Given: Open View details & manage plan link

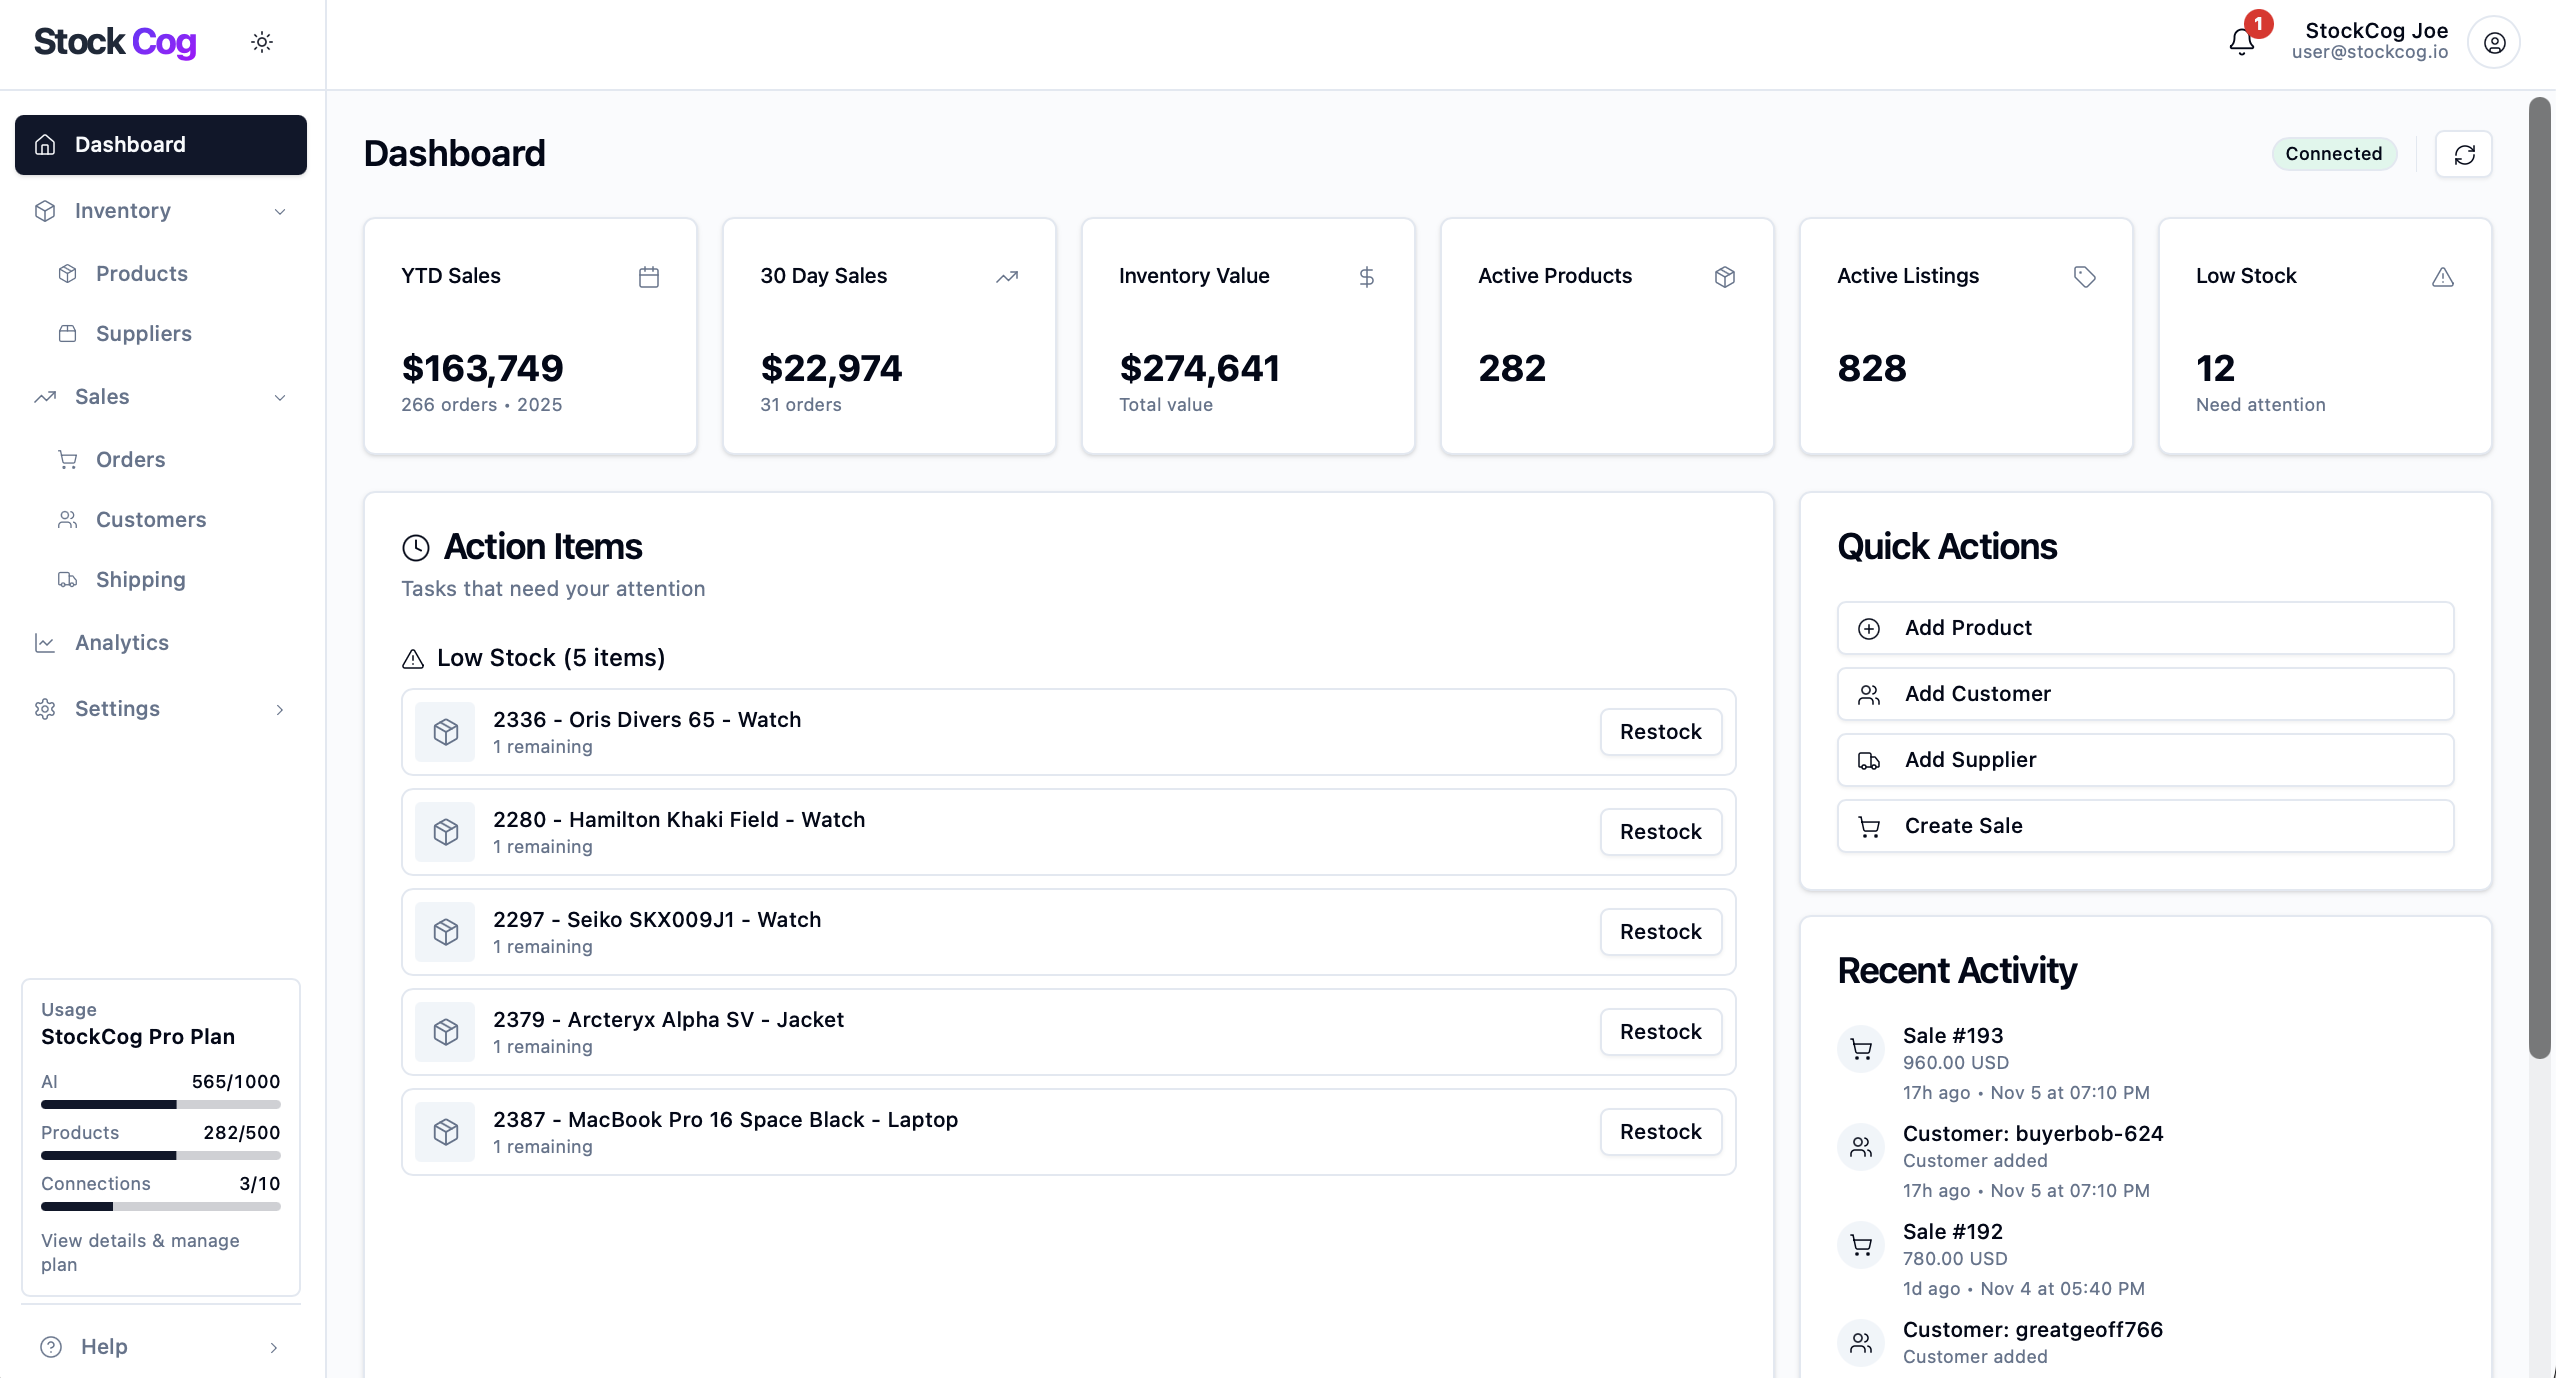Looking at the screenshot, I should click(140, 1252).
